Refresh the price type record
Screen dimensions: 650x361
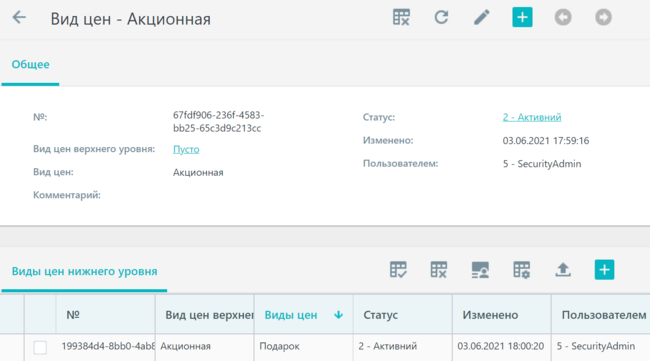click(x=441, y=17)
